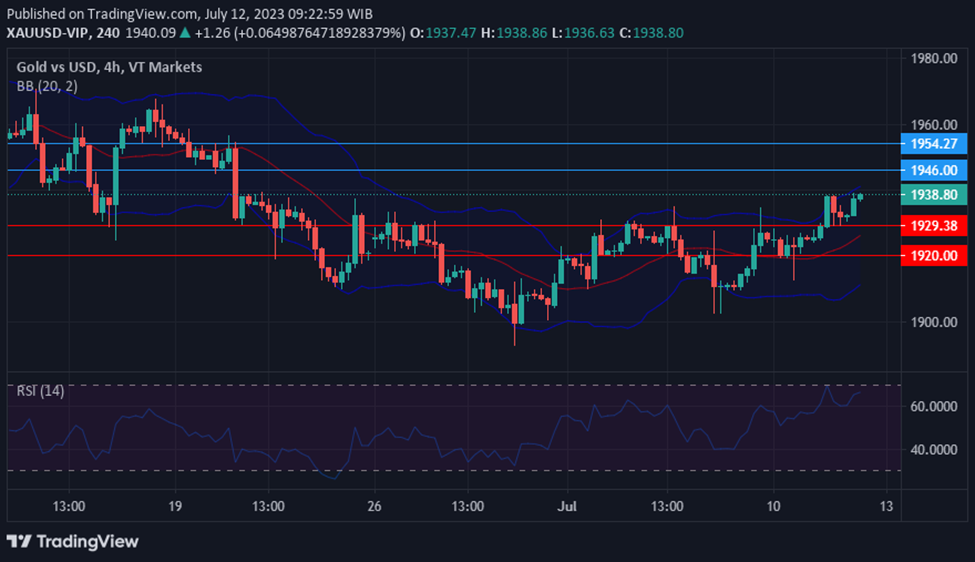Click the 19 date on time axis
This screenshot has height=562, width=975.
tap(175, 505)
